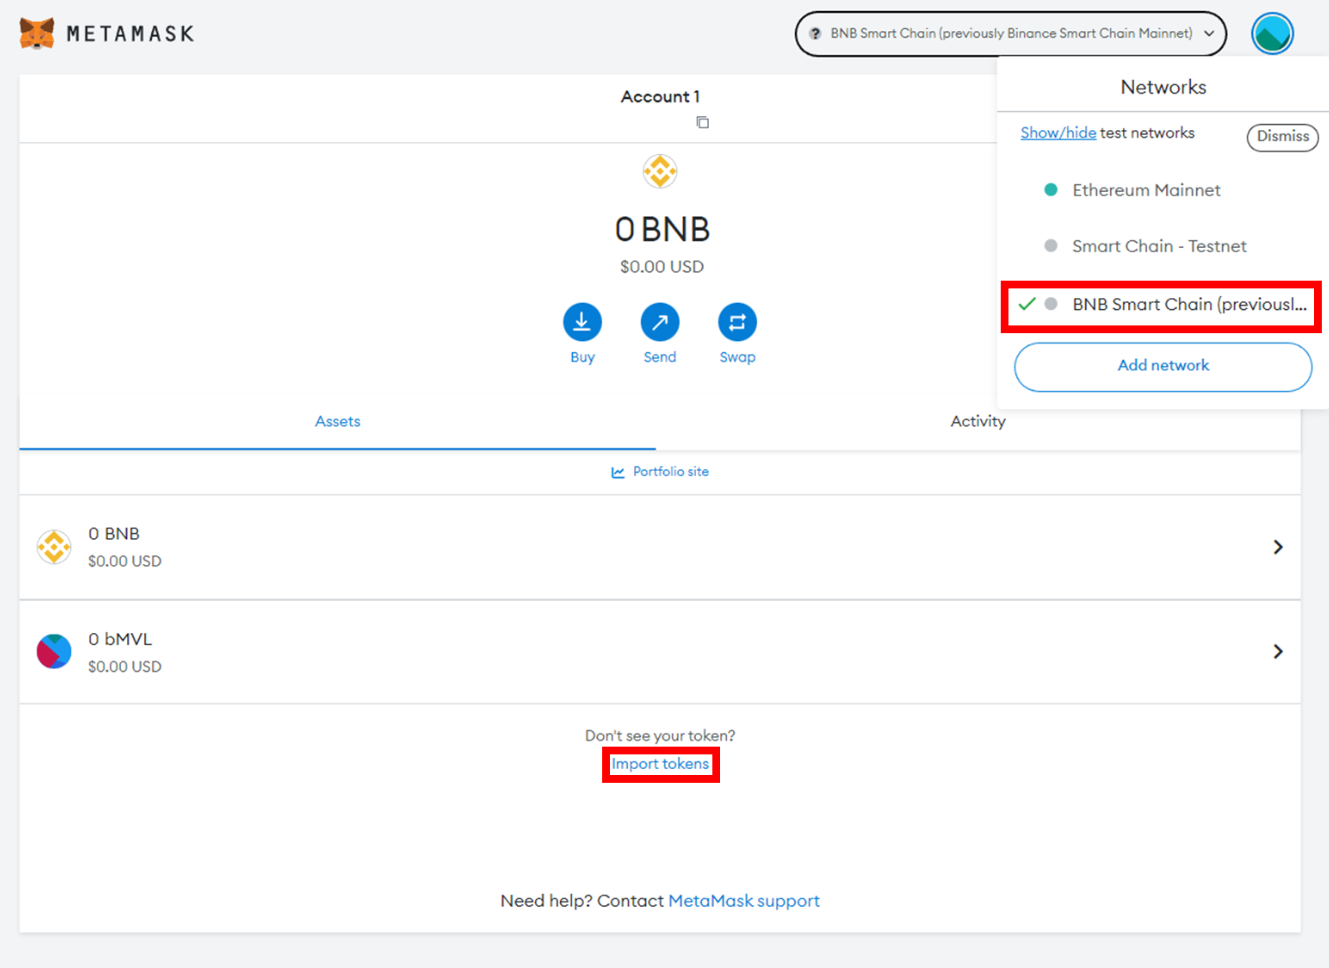This screenshot has height=968, width=1329.
Task: Select Smart Chain - Testnet network
Action: (1159, 246)
